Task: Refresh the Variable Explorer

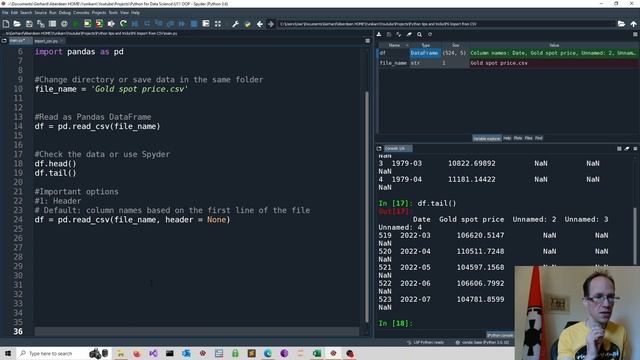Action: click(430, 35)
